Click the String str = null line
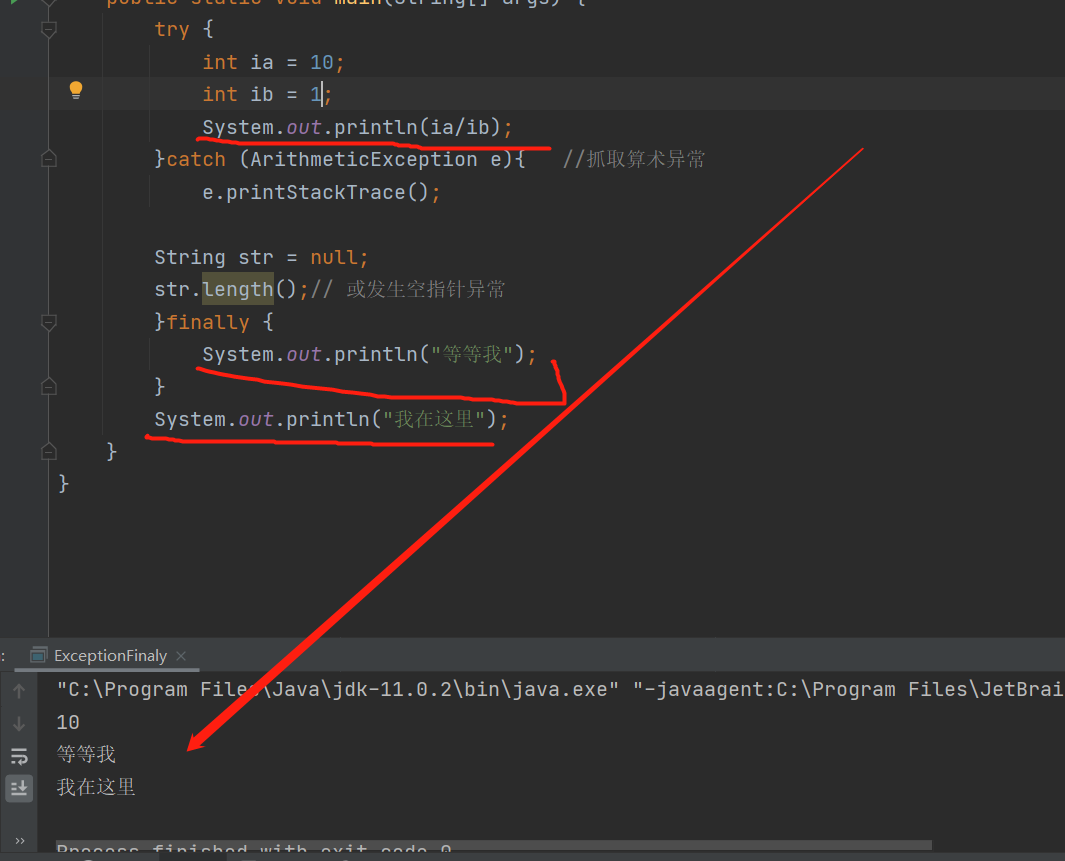Image resolution: width=1065 pixels, height=861 pixels. 261,257
